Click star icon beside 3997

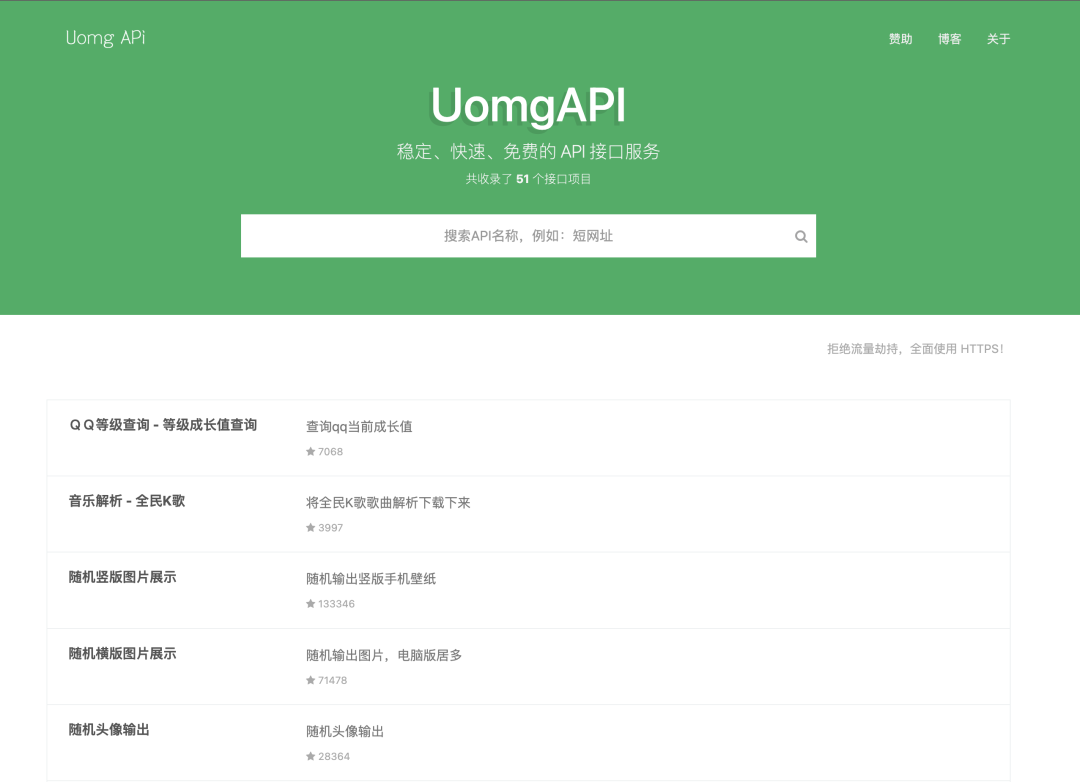click(x=311, y=528)
